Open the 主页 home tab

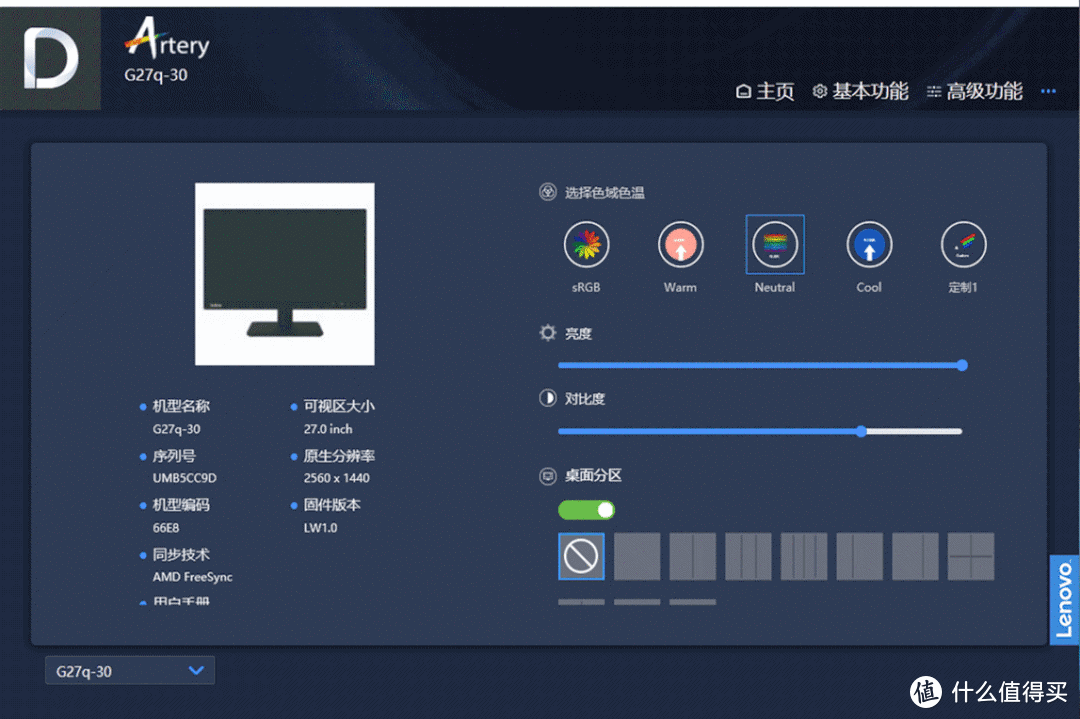(765, 91)
